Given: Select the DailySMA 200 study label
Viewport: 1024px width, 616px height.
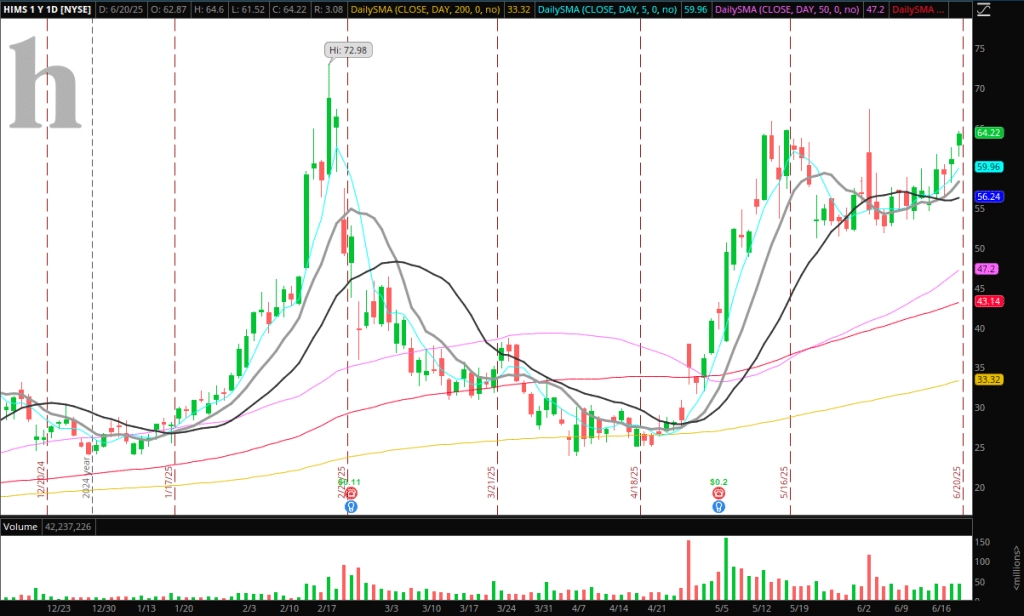Looking at the screenshot, I should (426, 10).
